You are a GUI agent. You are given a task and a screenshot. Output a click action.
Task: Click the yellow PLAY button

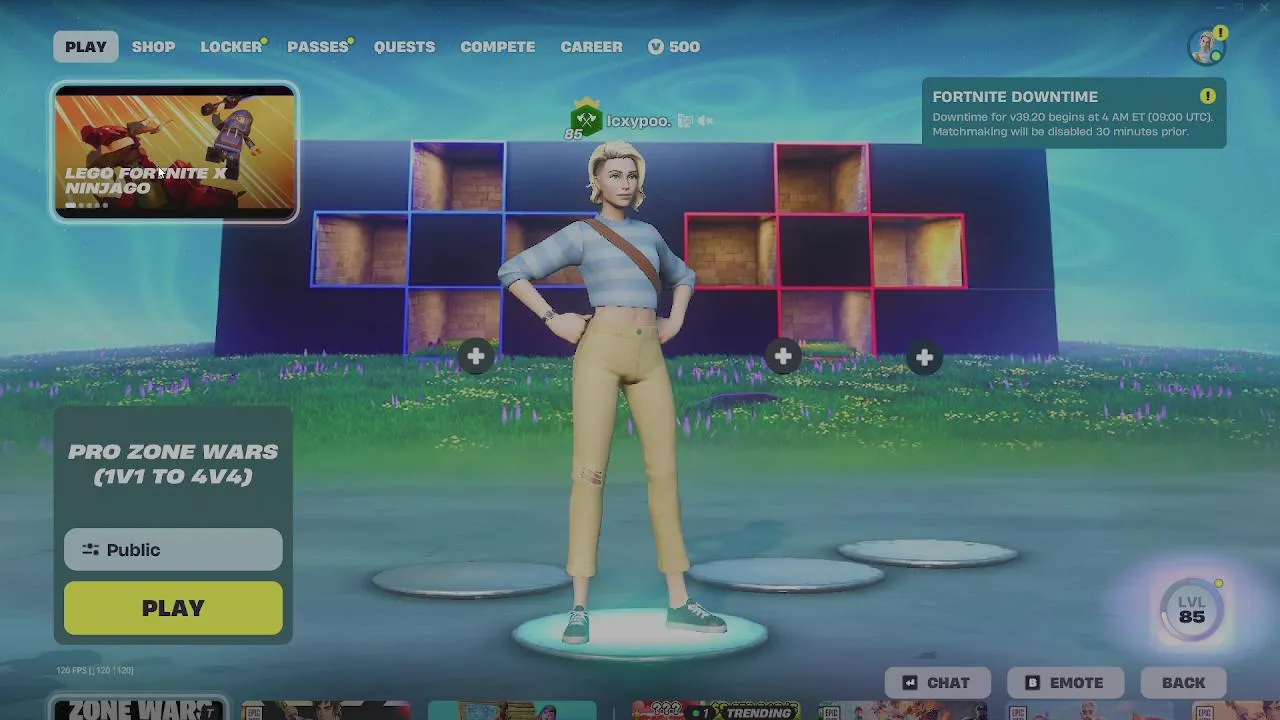(173, 608)
